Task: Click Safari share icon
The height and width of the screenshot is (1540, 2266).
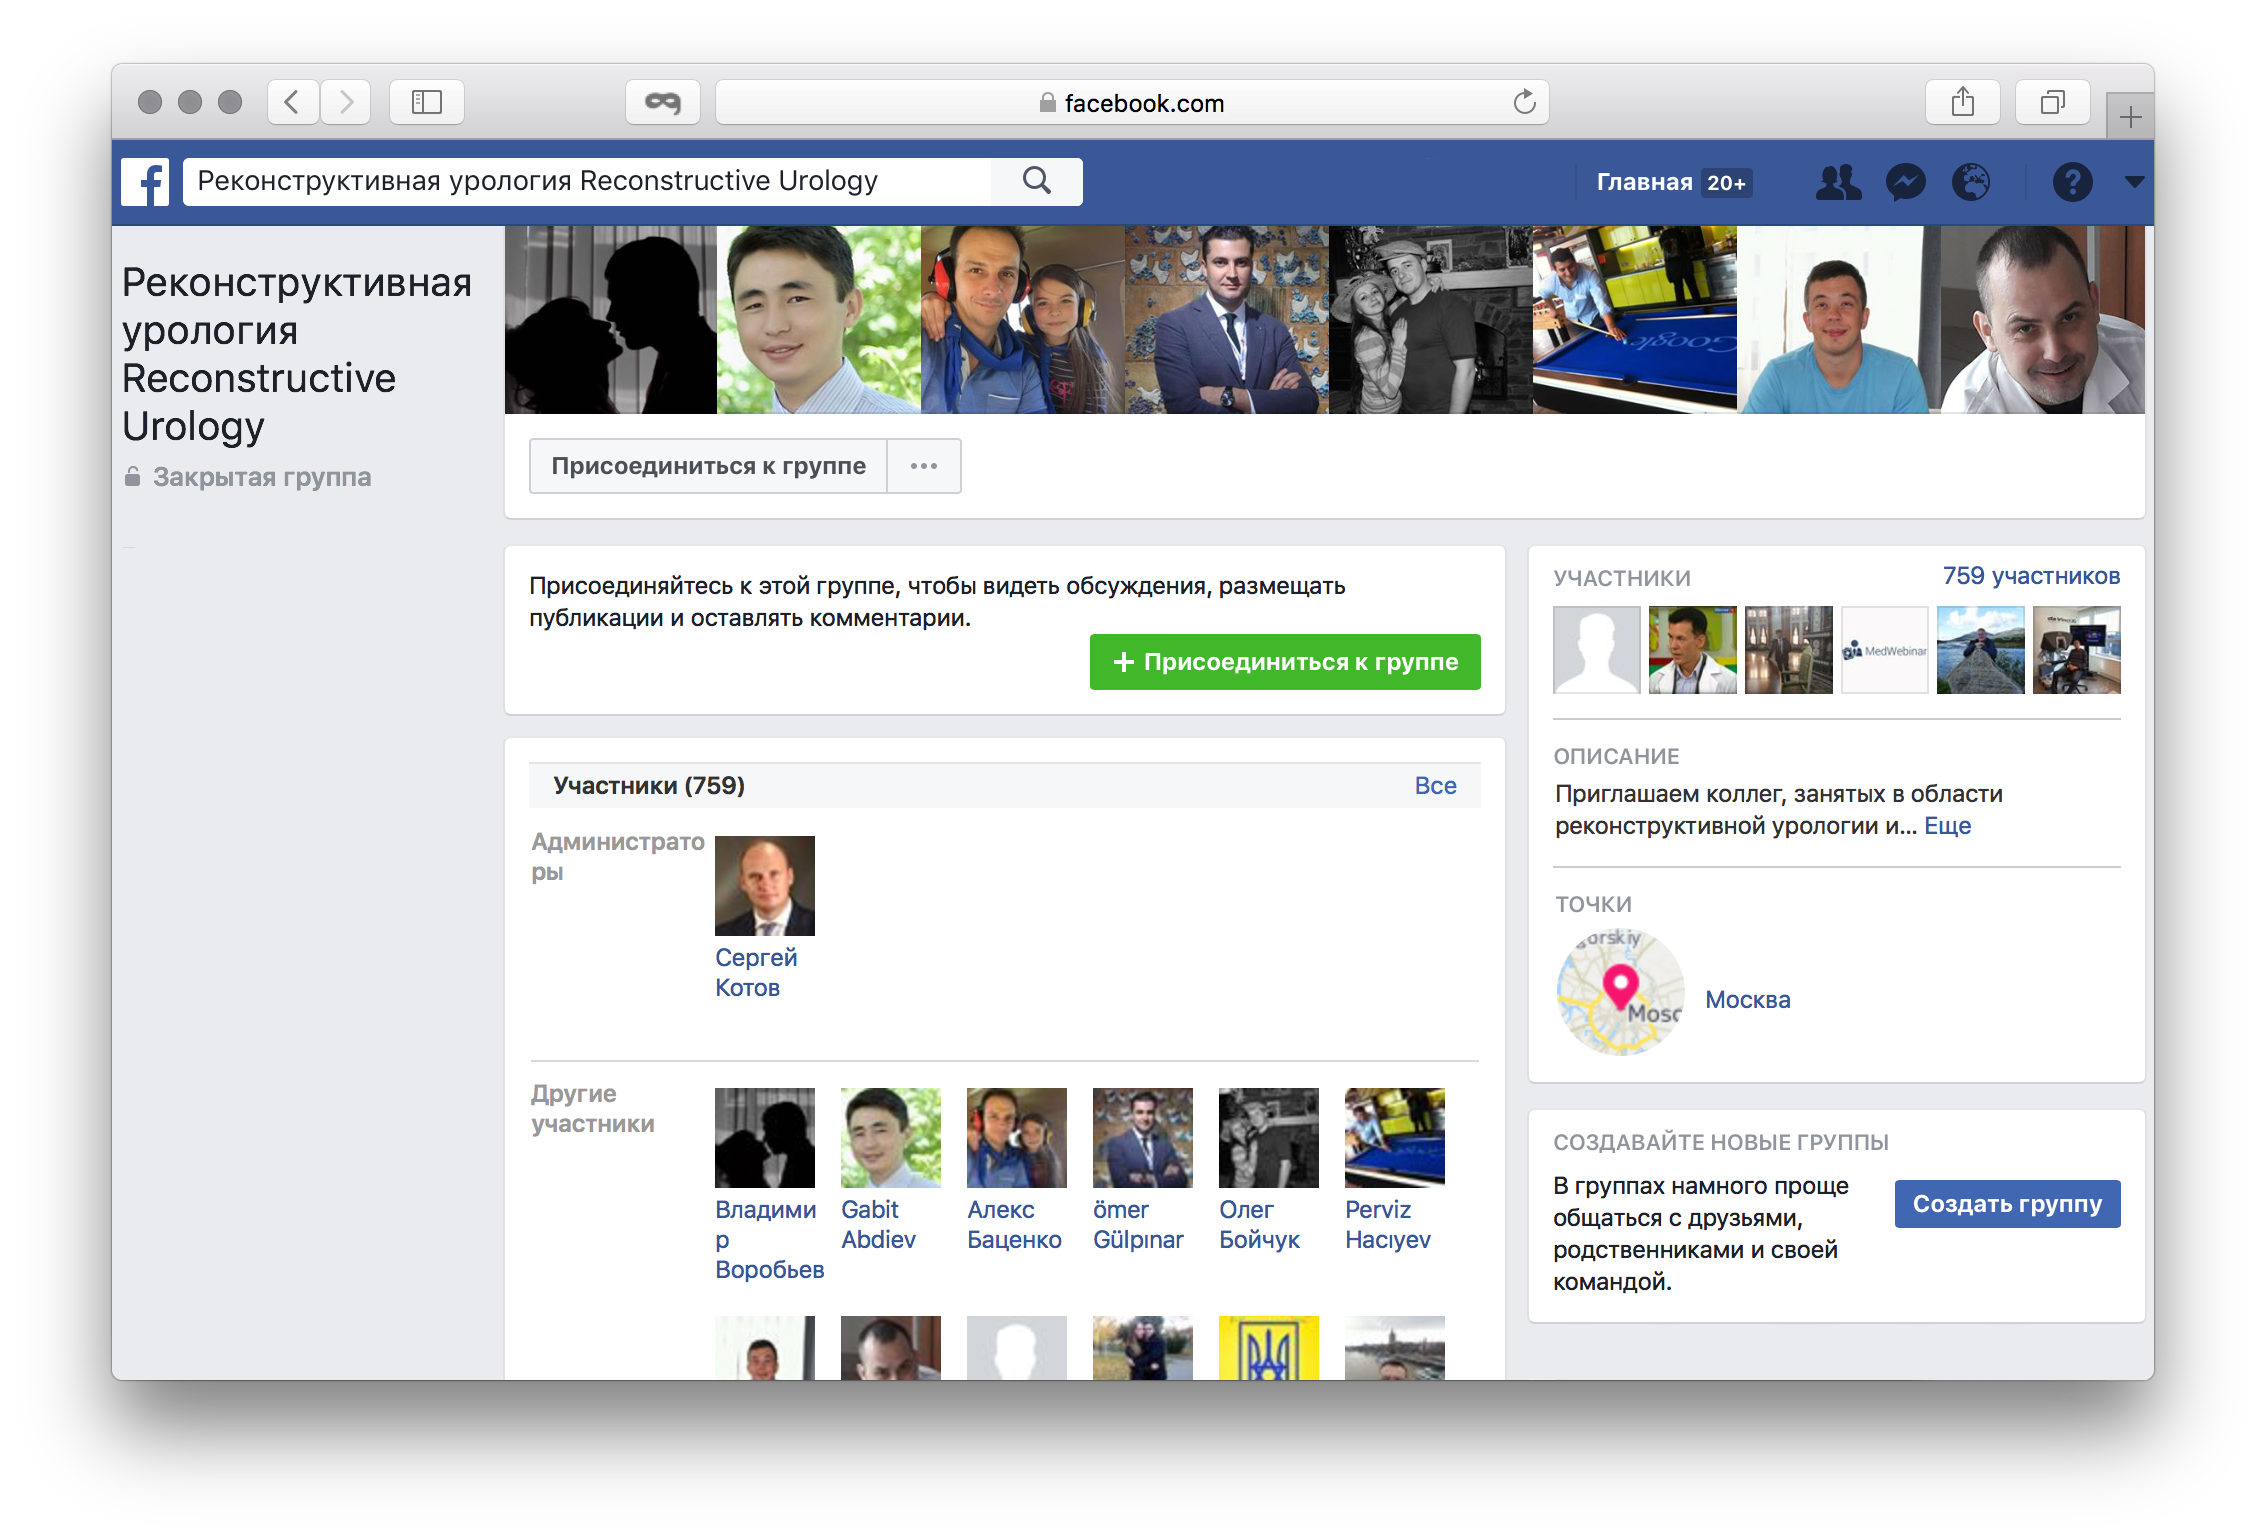Action: point(1962,102)
